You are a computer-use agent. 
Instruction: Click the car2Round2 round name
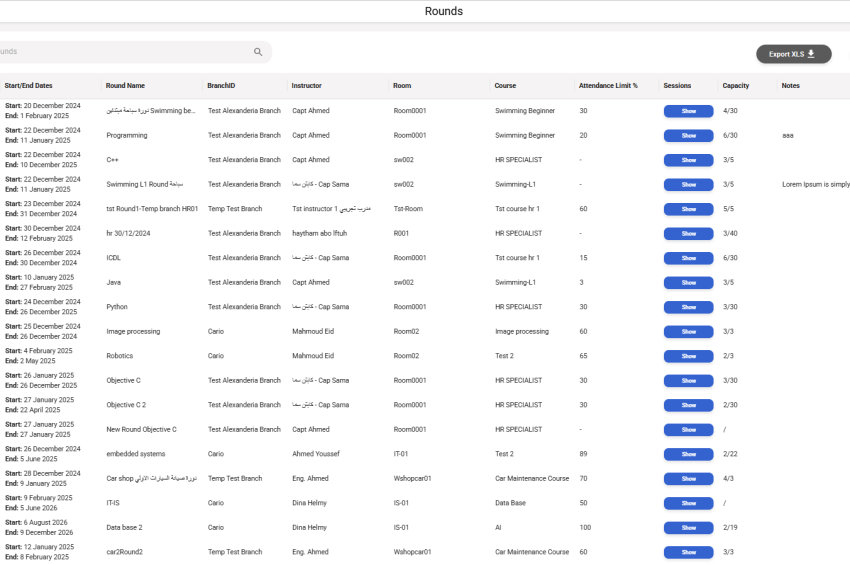click(x=125, y=552)
